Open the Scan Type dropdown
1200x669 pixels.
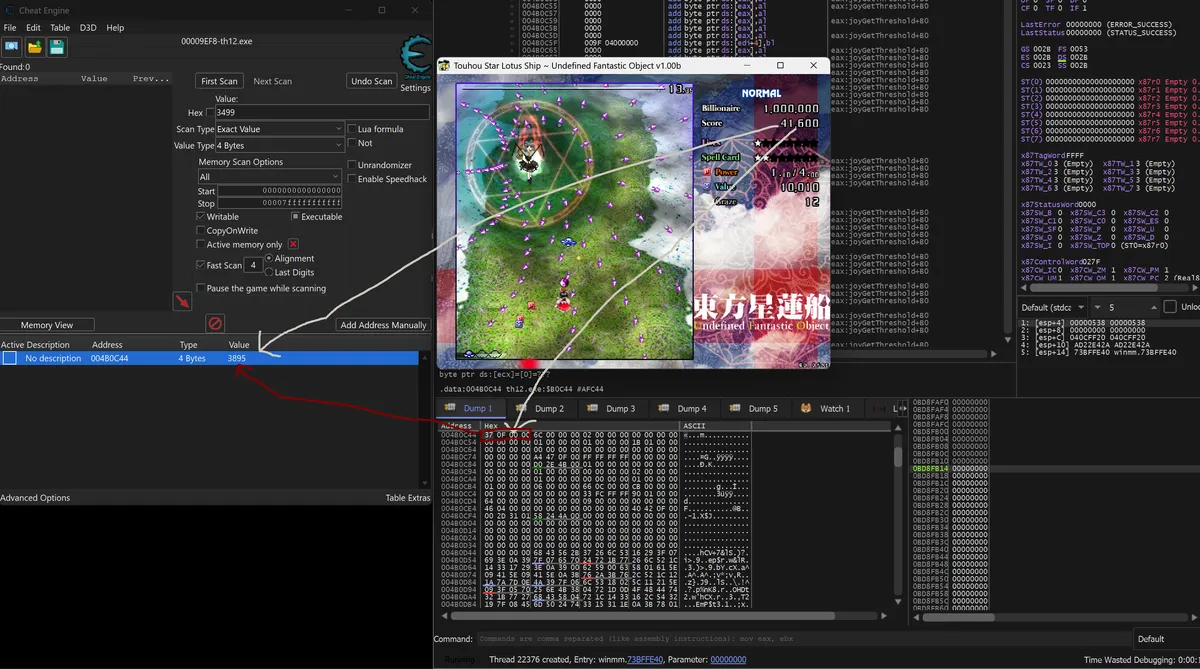(x=280, y=129)
